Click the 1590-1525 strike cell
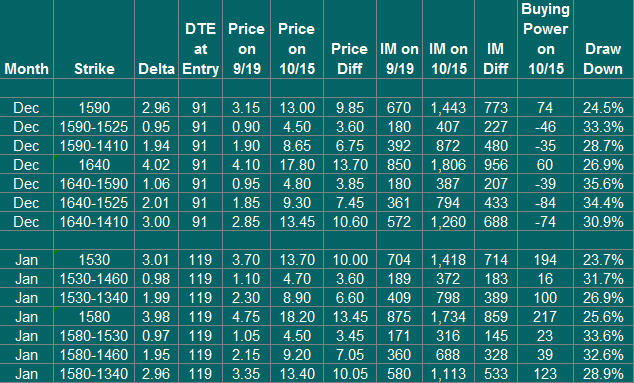The width and height of the screenshot is (634, 383). (x=94, y=127)
